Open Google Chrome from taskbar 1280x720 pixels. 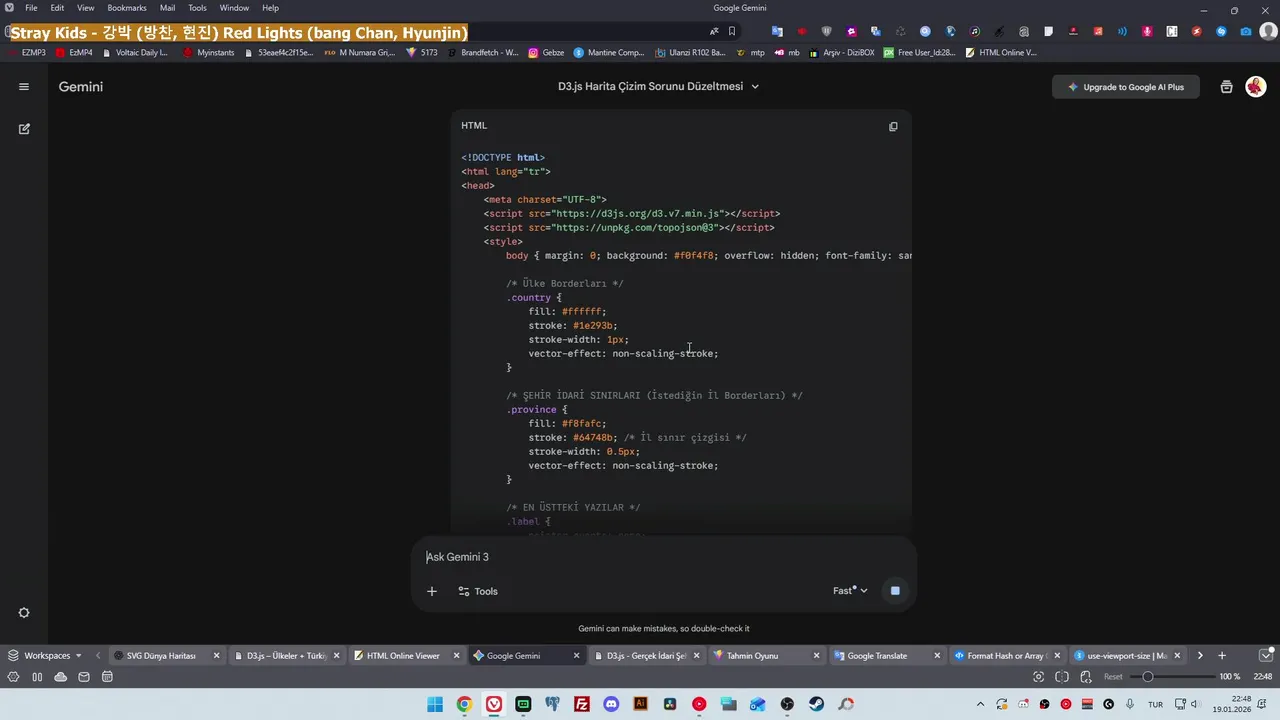pyautogui.click(x=464, y=704)
